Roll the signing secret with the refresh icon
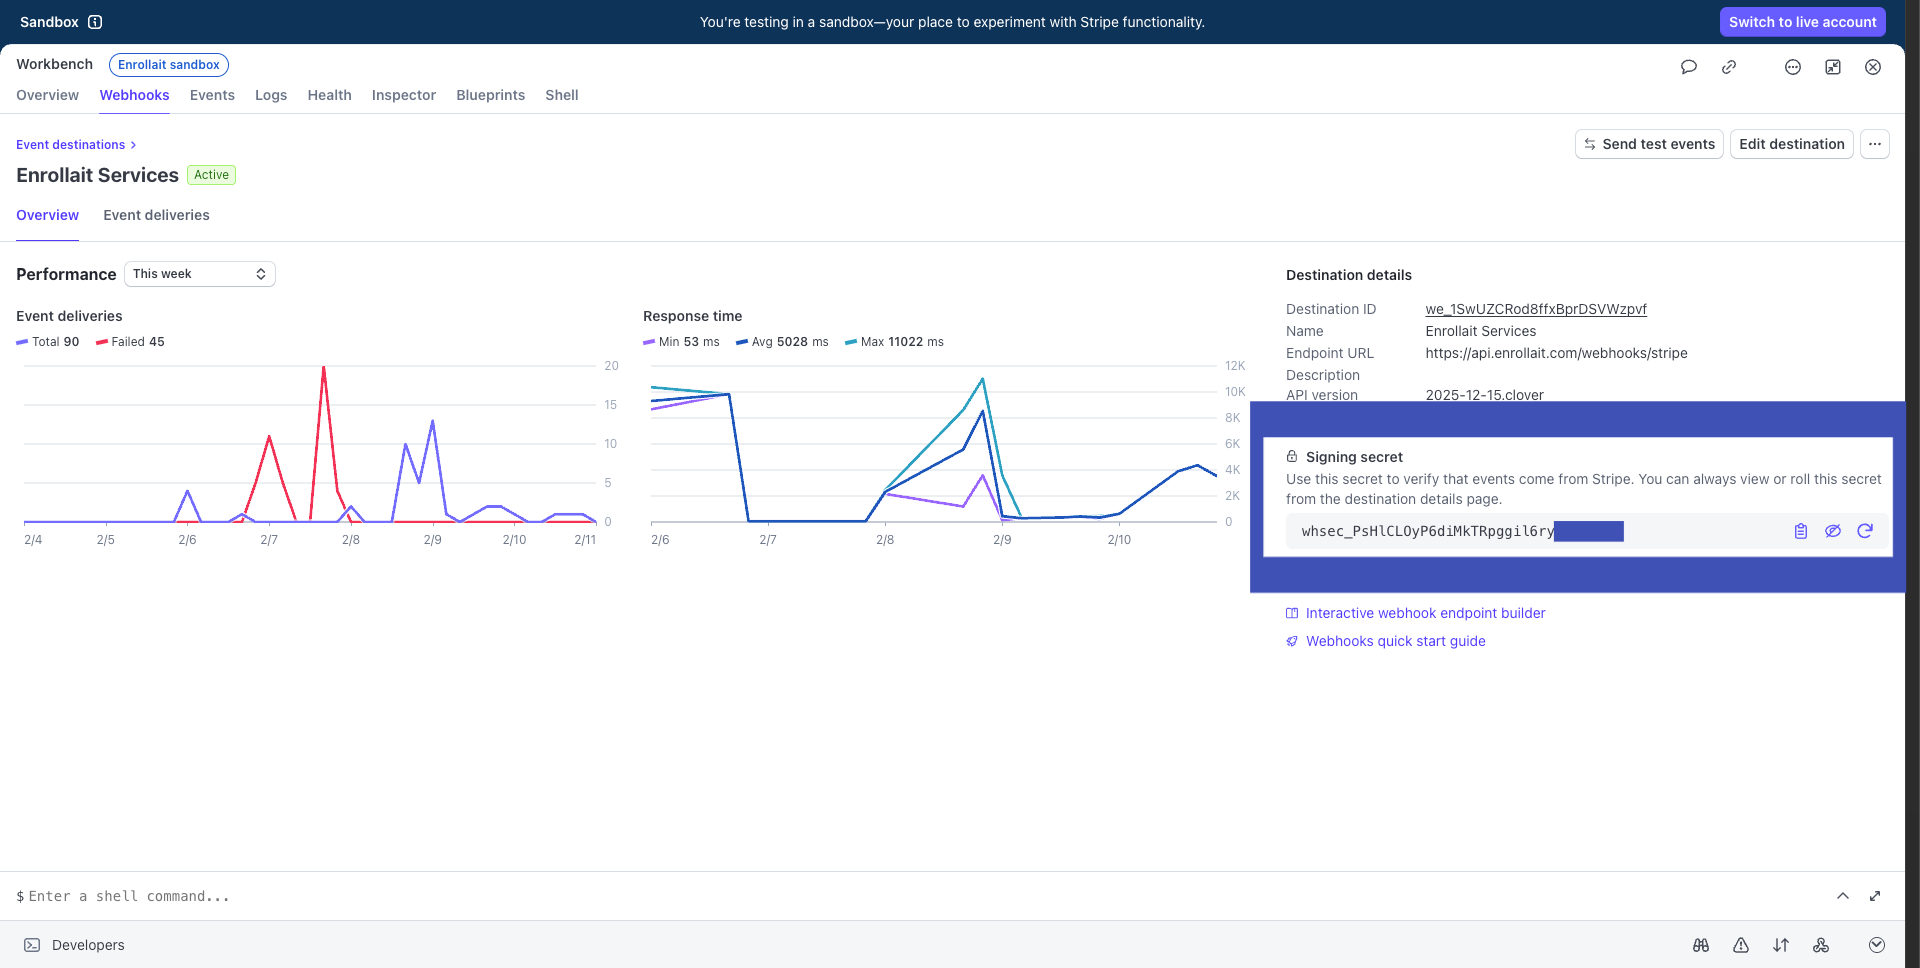 click(x=1866, y=531)
